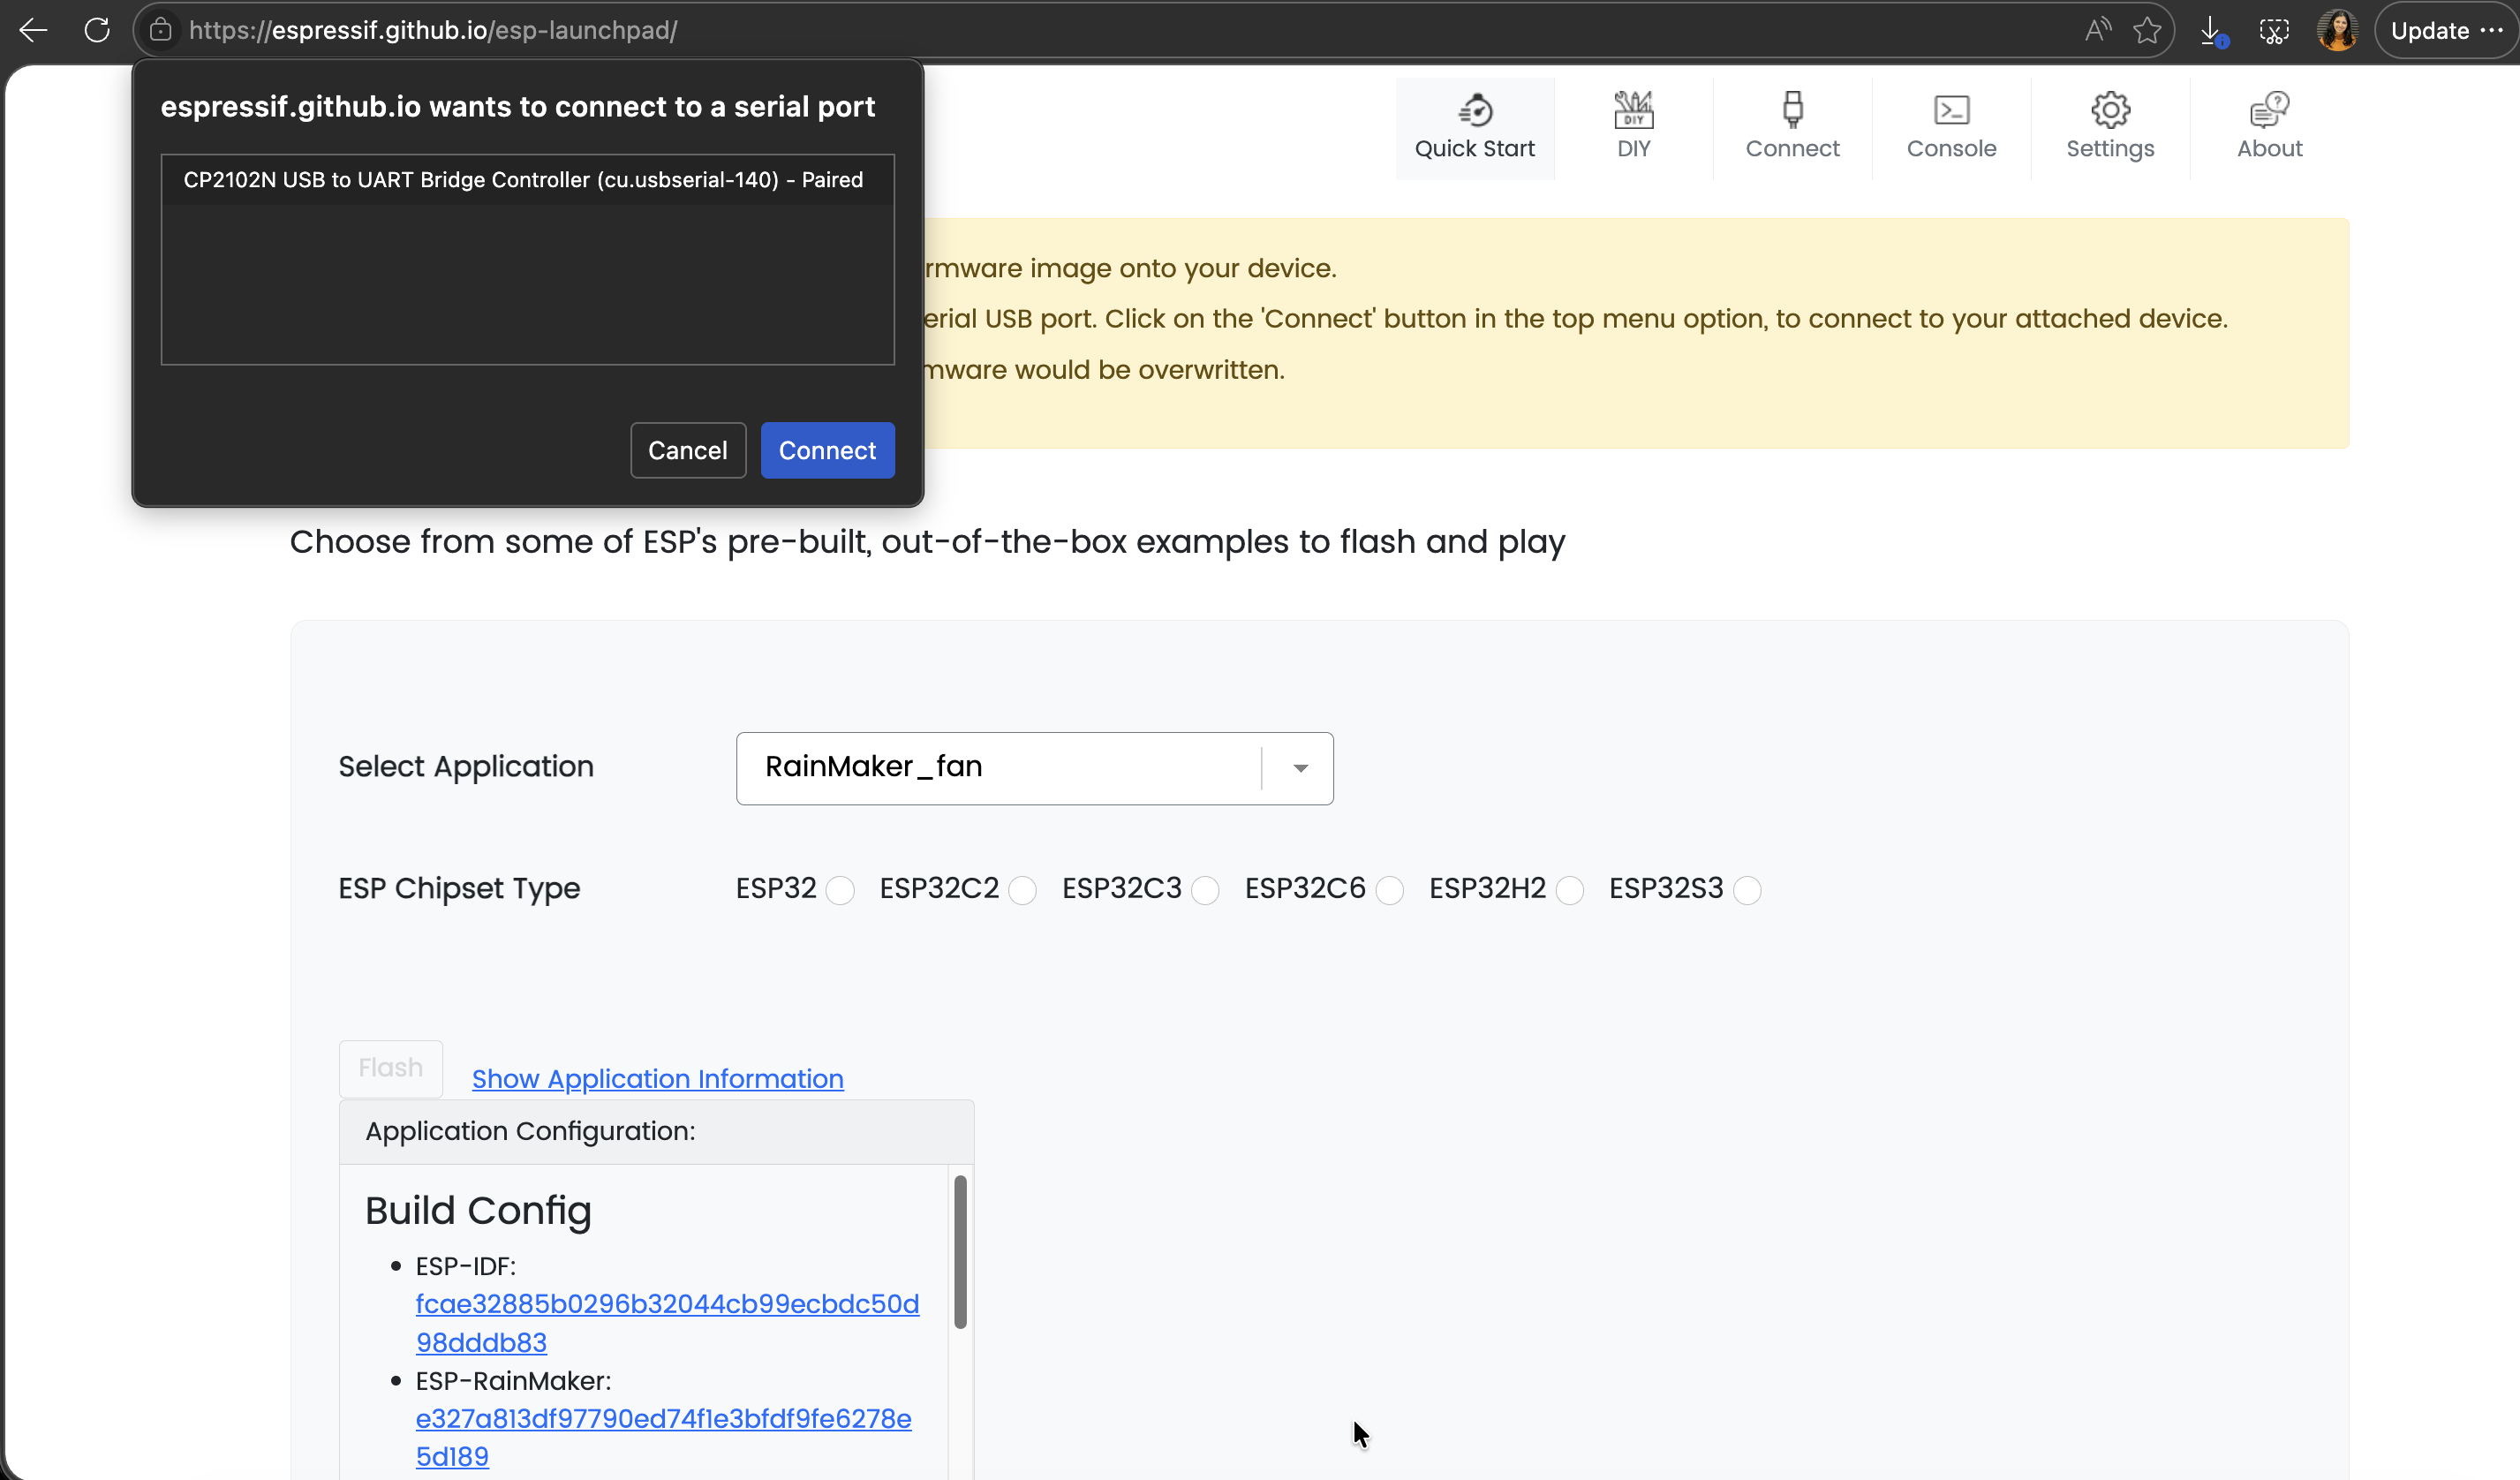Open the Select Application combo box
The width and height of the screenshot is (2520, 1480).
point(1034,768)
